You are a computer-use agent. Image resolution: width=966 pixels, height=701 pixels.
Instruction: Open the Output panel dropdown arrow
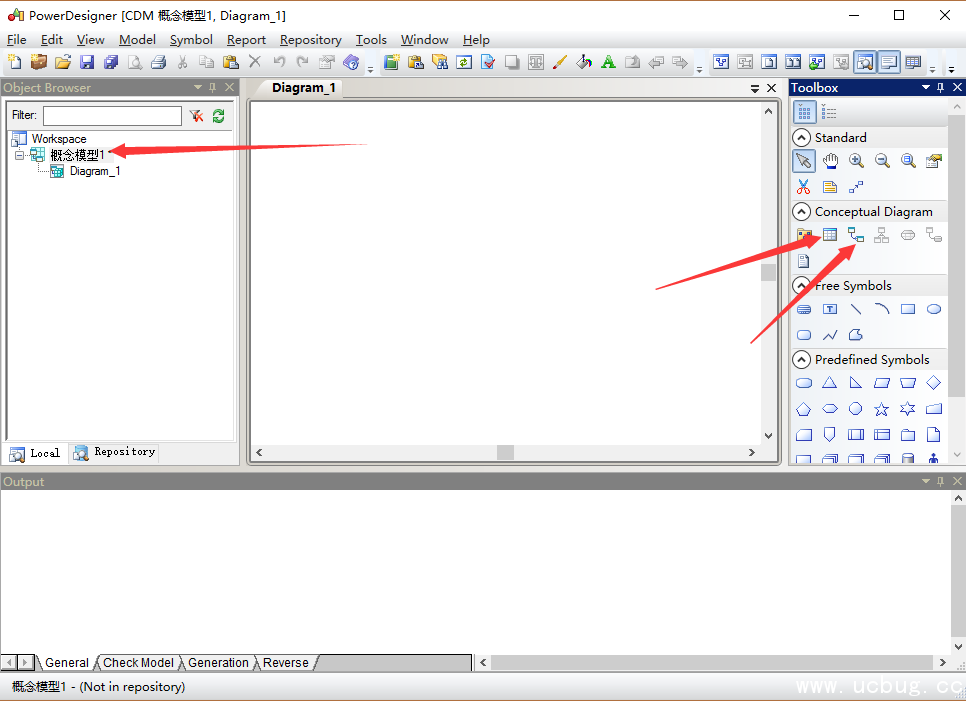pyautogui.click(x=925, y=481)
